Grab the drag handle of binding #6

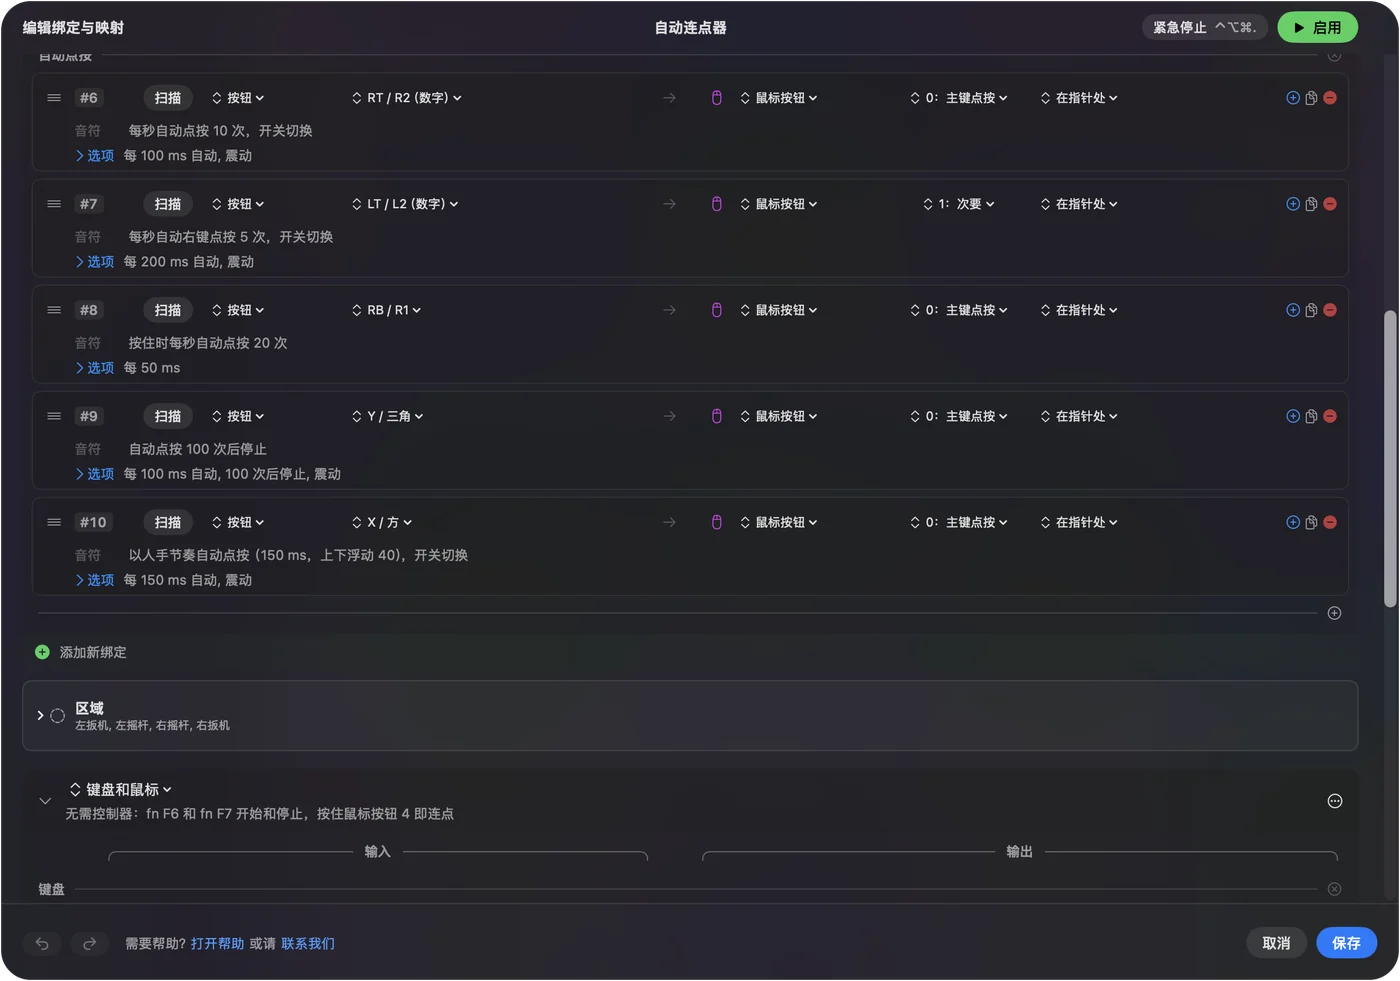click(54, 98)
